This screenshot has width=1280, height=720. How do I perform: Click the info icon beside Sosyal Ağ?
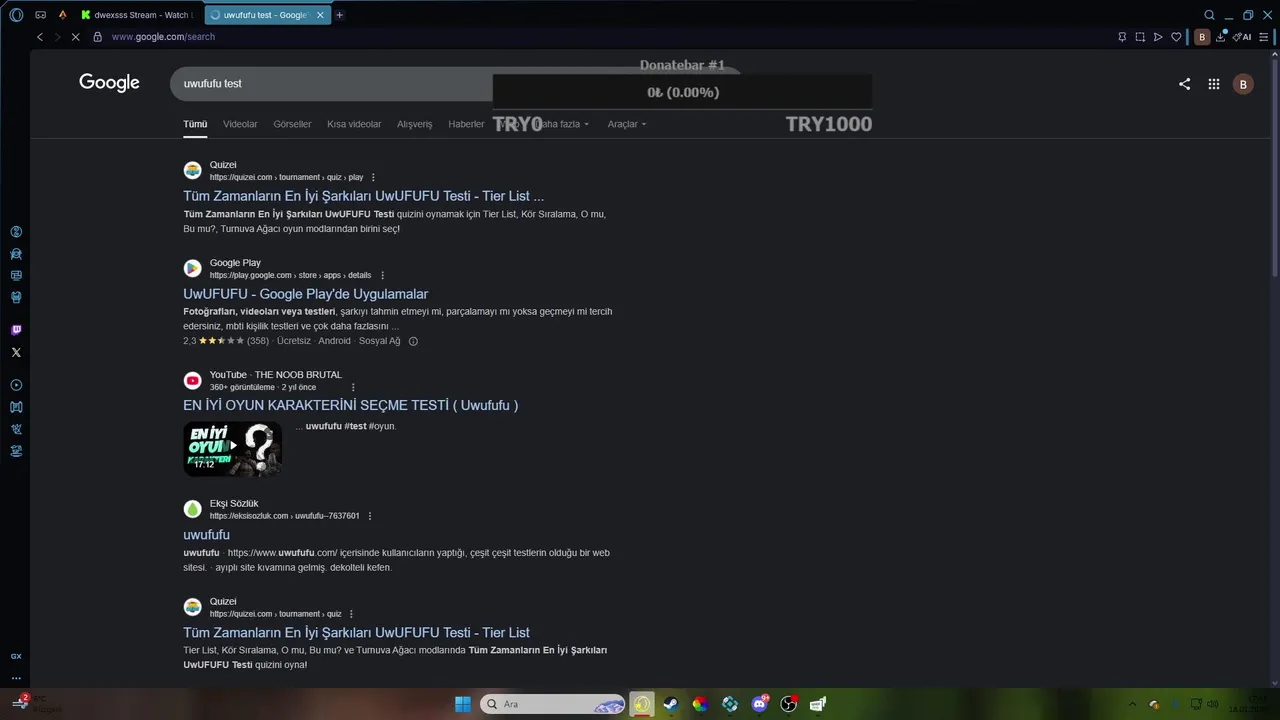click(x=413, y=341)
